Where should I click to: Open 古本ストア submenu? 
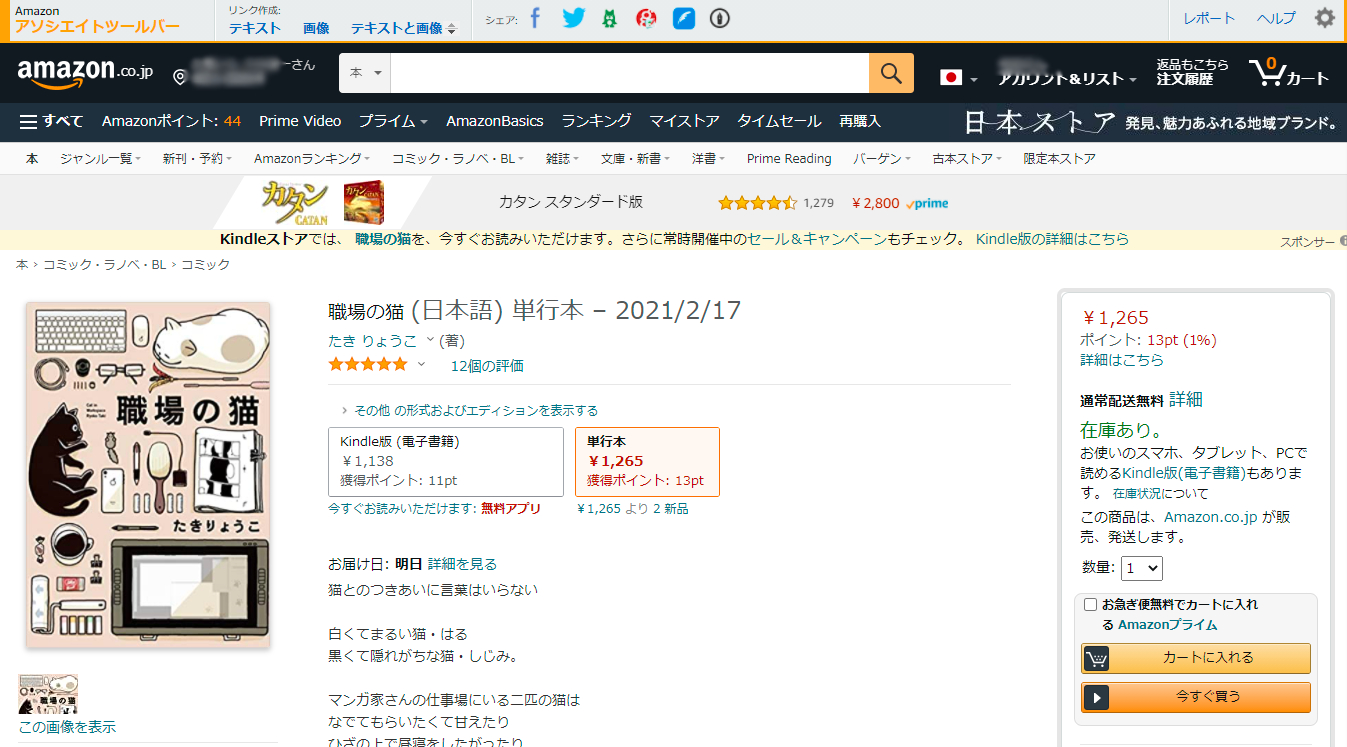[968, 158]
